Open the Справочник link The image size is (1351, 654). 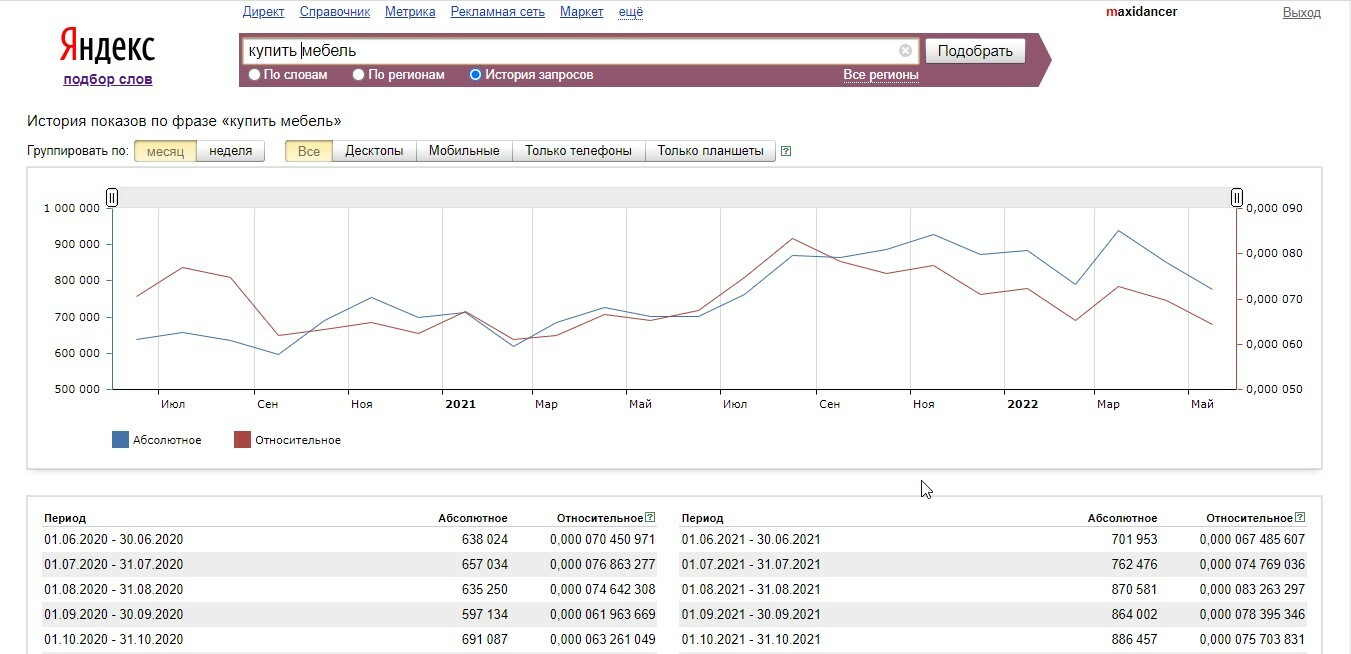(335, 12)
